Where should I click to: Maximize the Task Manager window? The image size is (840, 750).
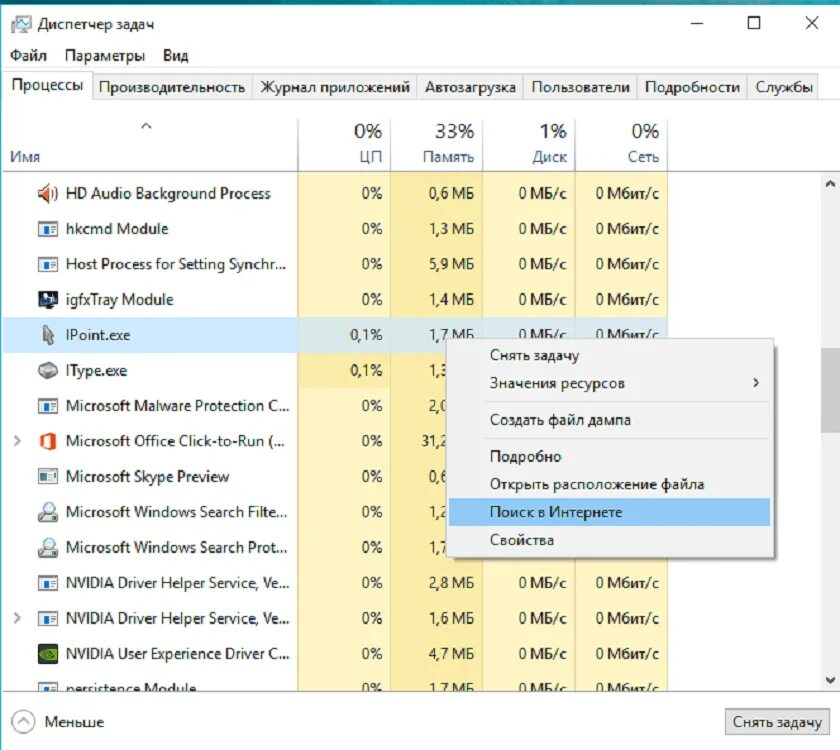[754, 23]
